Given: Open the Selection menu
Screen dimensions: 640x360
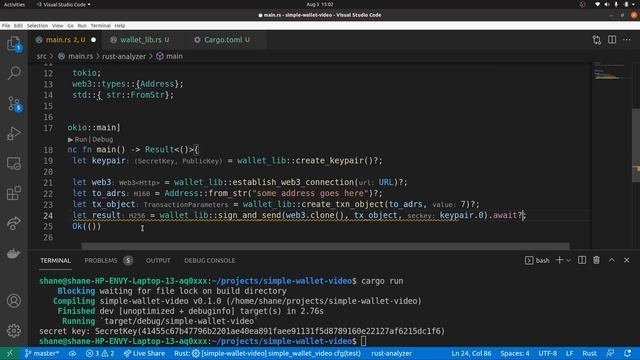Looking at the screenshot, I should point(37,25).
